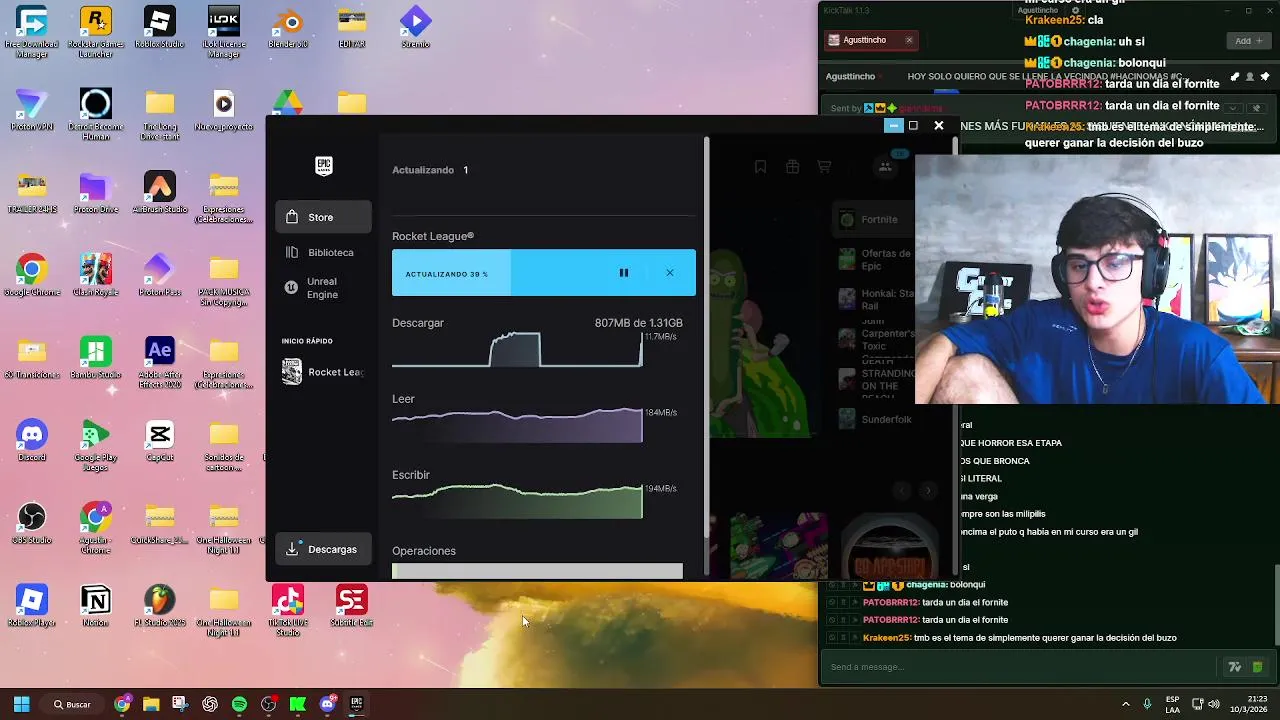This screenshot has height=720, width=1280.
Task: Open Biblioteca in Epic sidebar
Action: coord(323,253)
